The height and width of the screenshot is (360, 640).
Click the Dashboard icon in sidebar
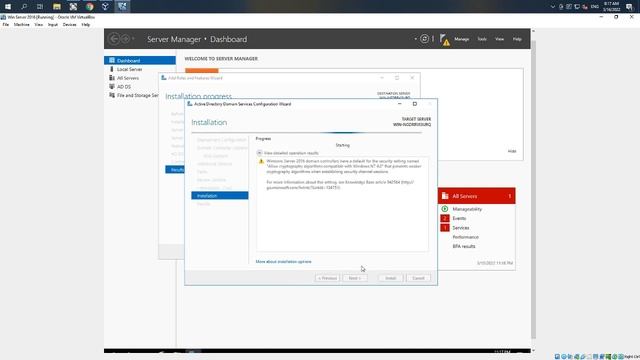point(111,60)
